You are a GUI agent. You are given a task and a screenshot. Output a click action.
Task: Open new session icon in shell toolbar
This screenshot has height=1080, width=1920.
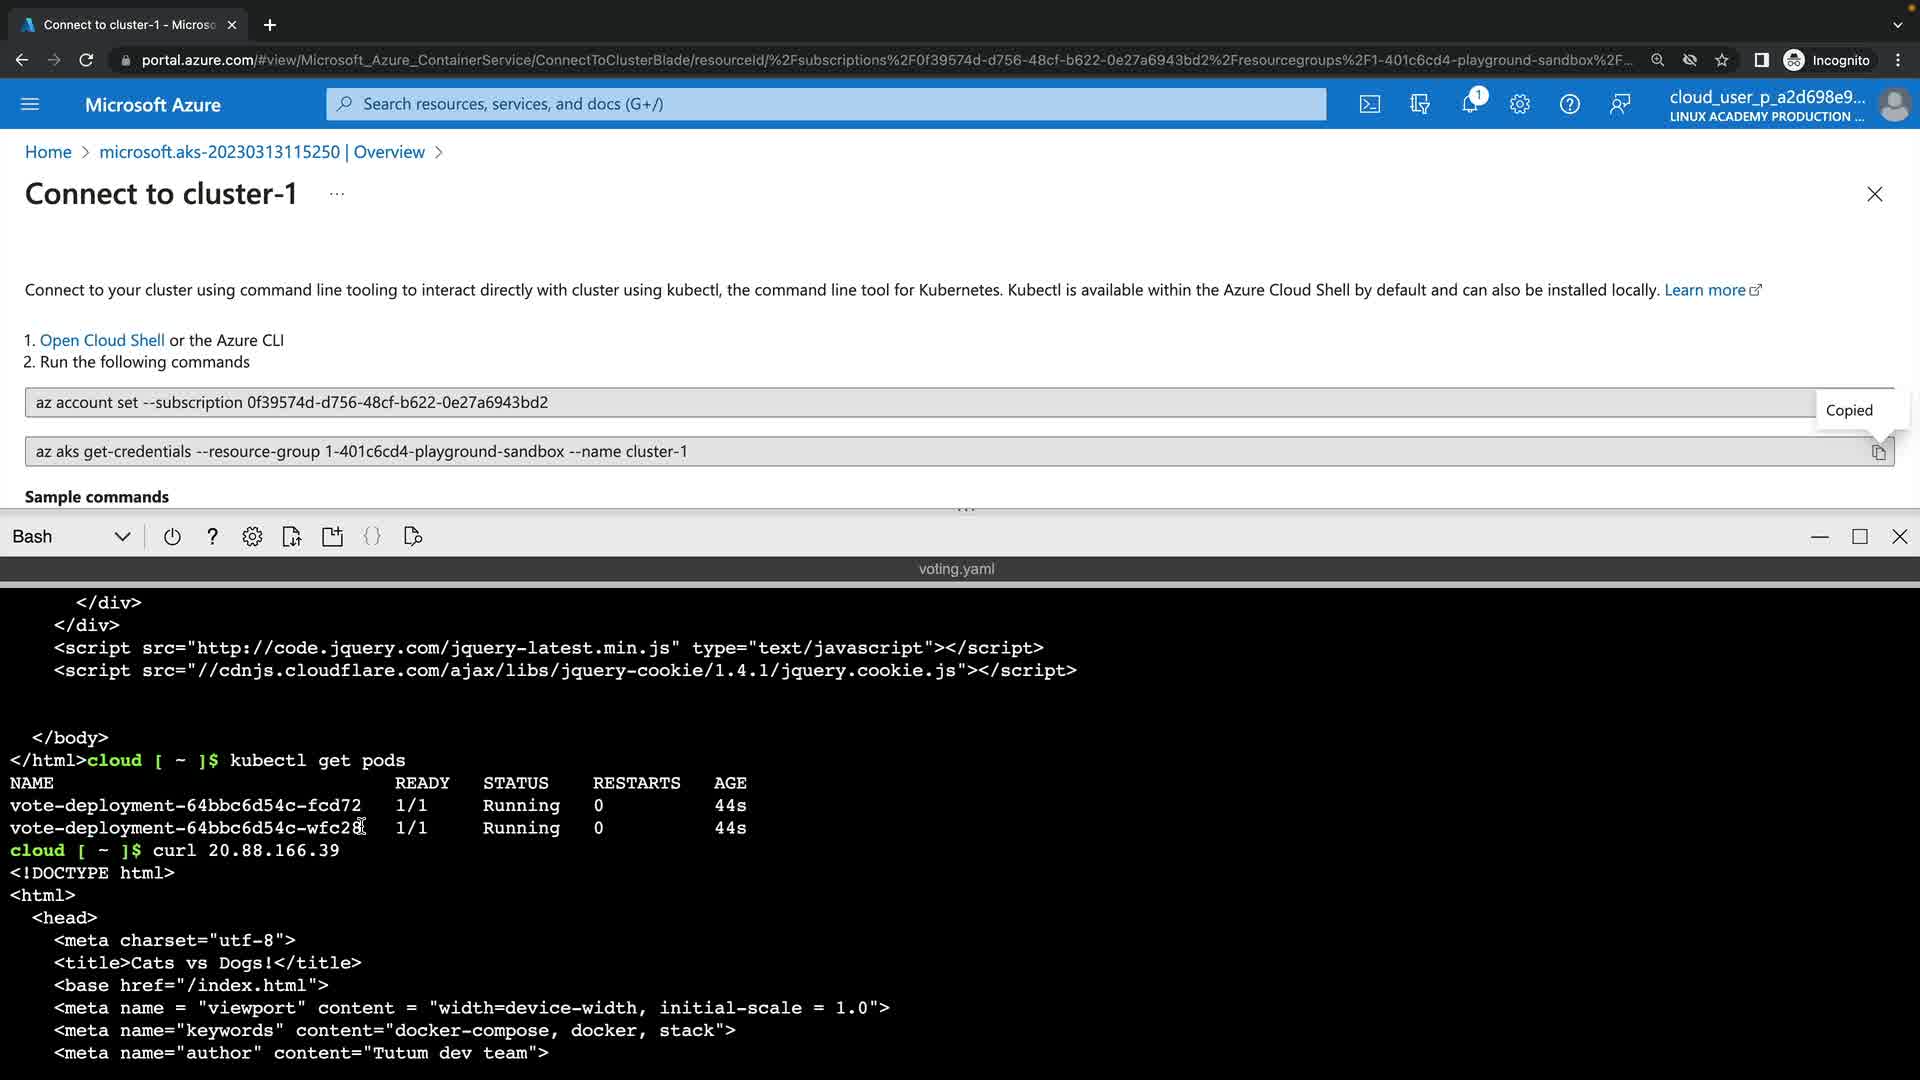(x=332, y=537)
